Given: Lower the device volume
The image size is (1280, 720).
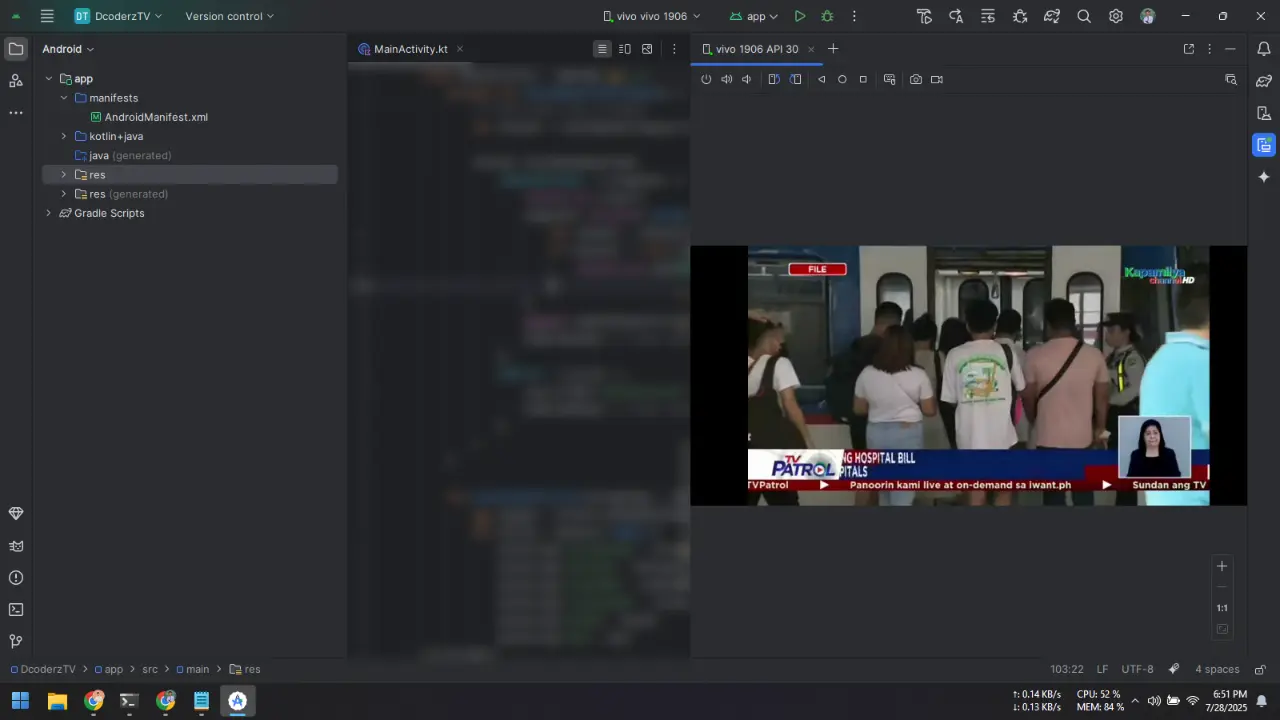Looking at the screenshot, I should click(747, 79).
